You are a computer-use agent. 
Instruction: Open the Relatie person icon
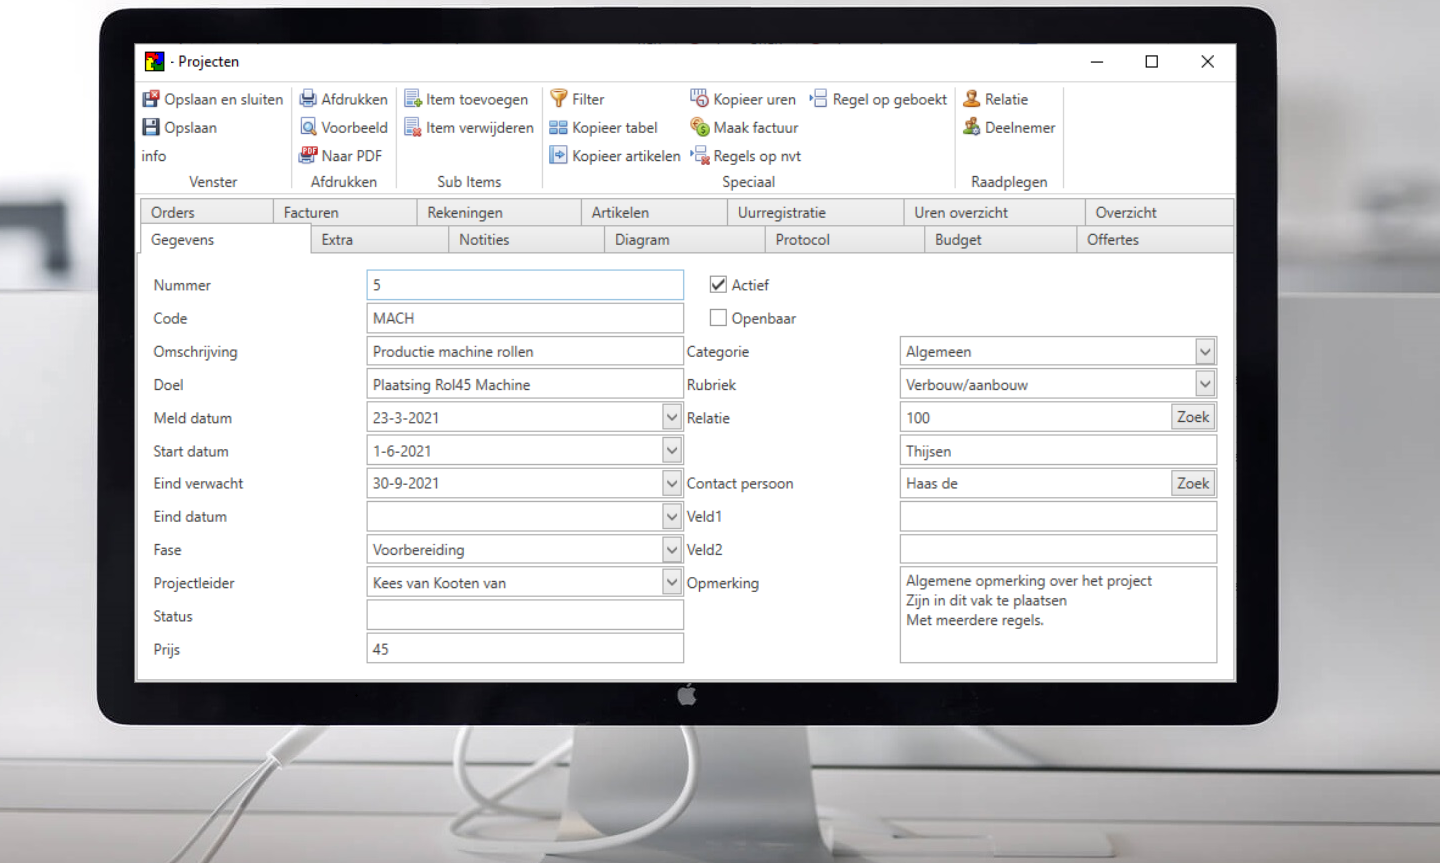pyautogui.click(x=971, y=98)
